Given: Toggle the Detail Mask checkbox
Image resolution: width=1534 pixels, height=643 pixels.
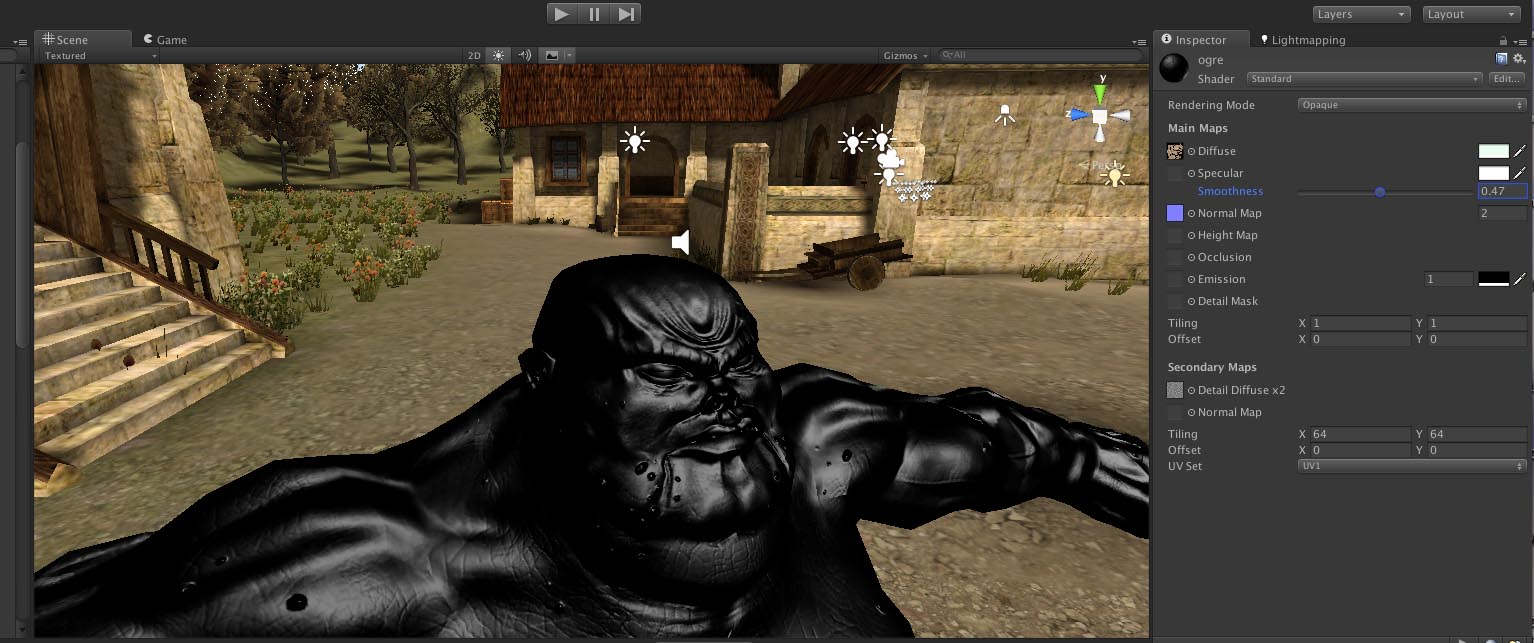Looking at the screenshot, I should (x=1174, y=301).
